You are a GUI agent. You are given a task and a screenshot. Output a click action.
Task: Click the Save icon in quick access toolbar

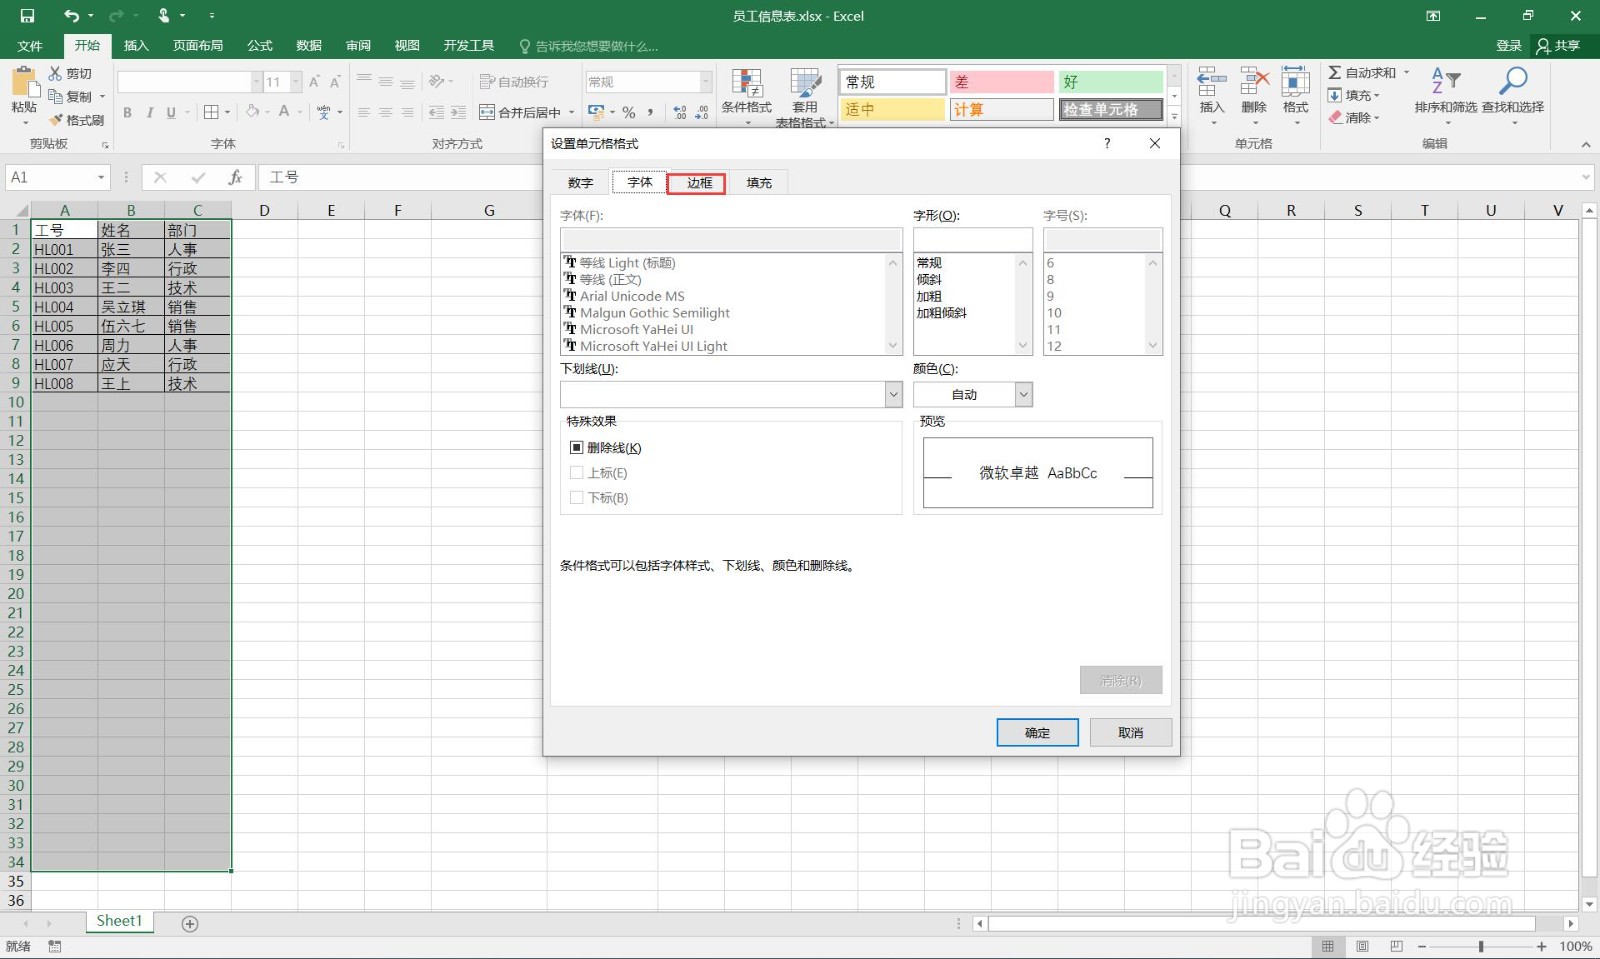27,16
